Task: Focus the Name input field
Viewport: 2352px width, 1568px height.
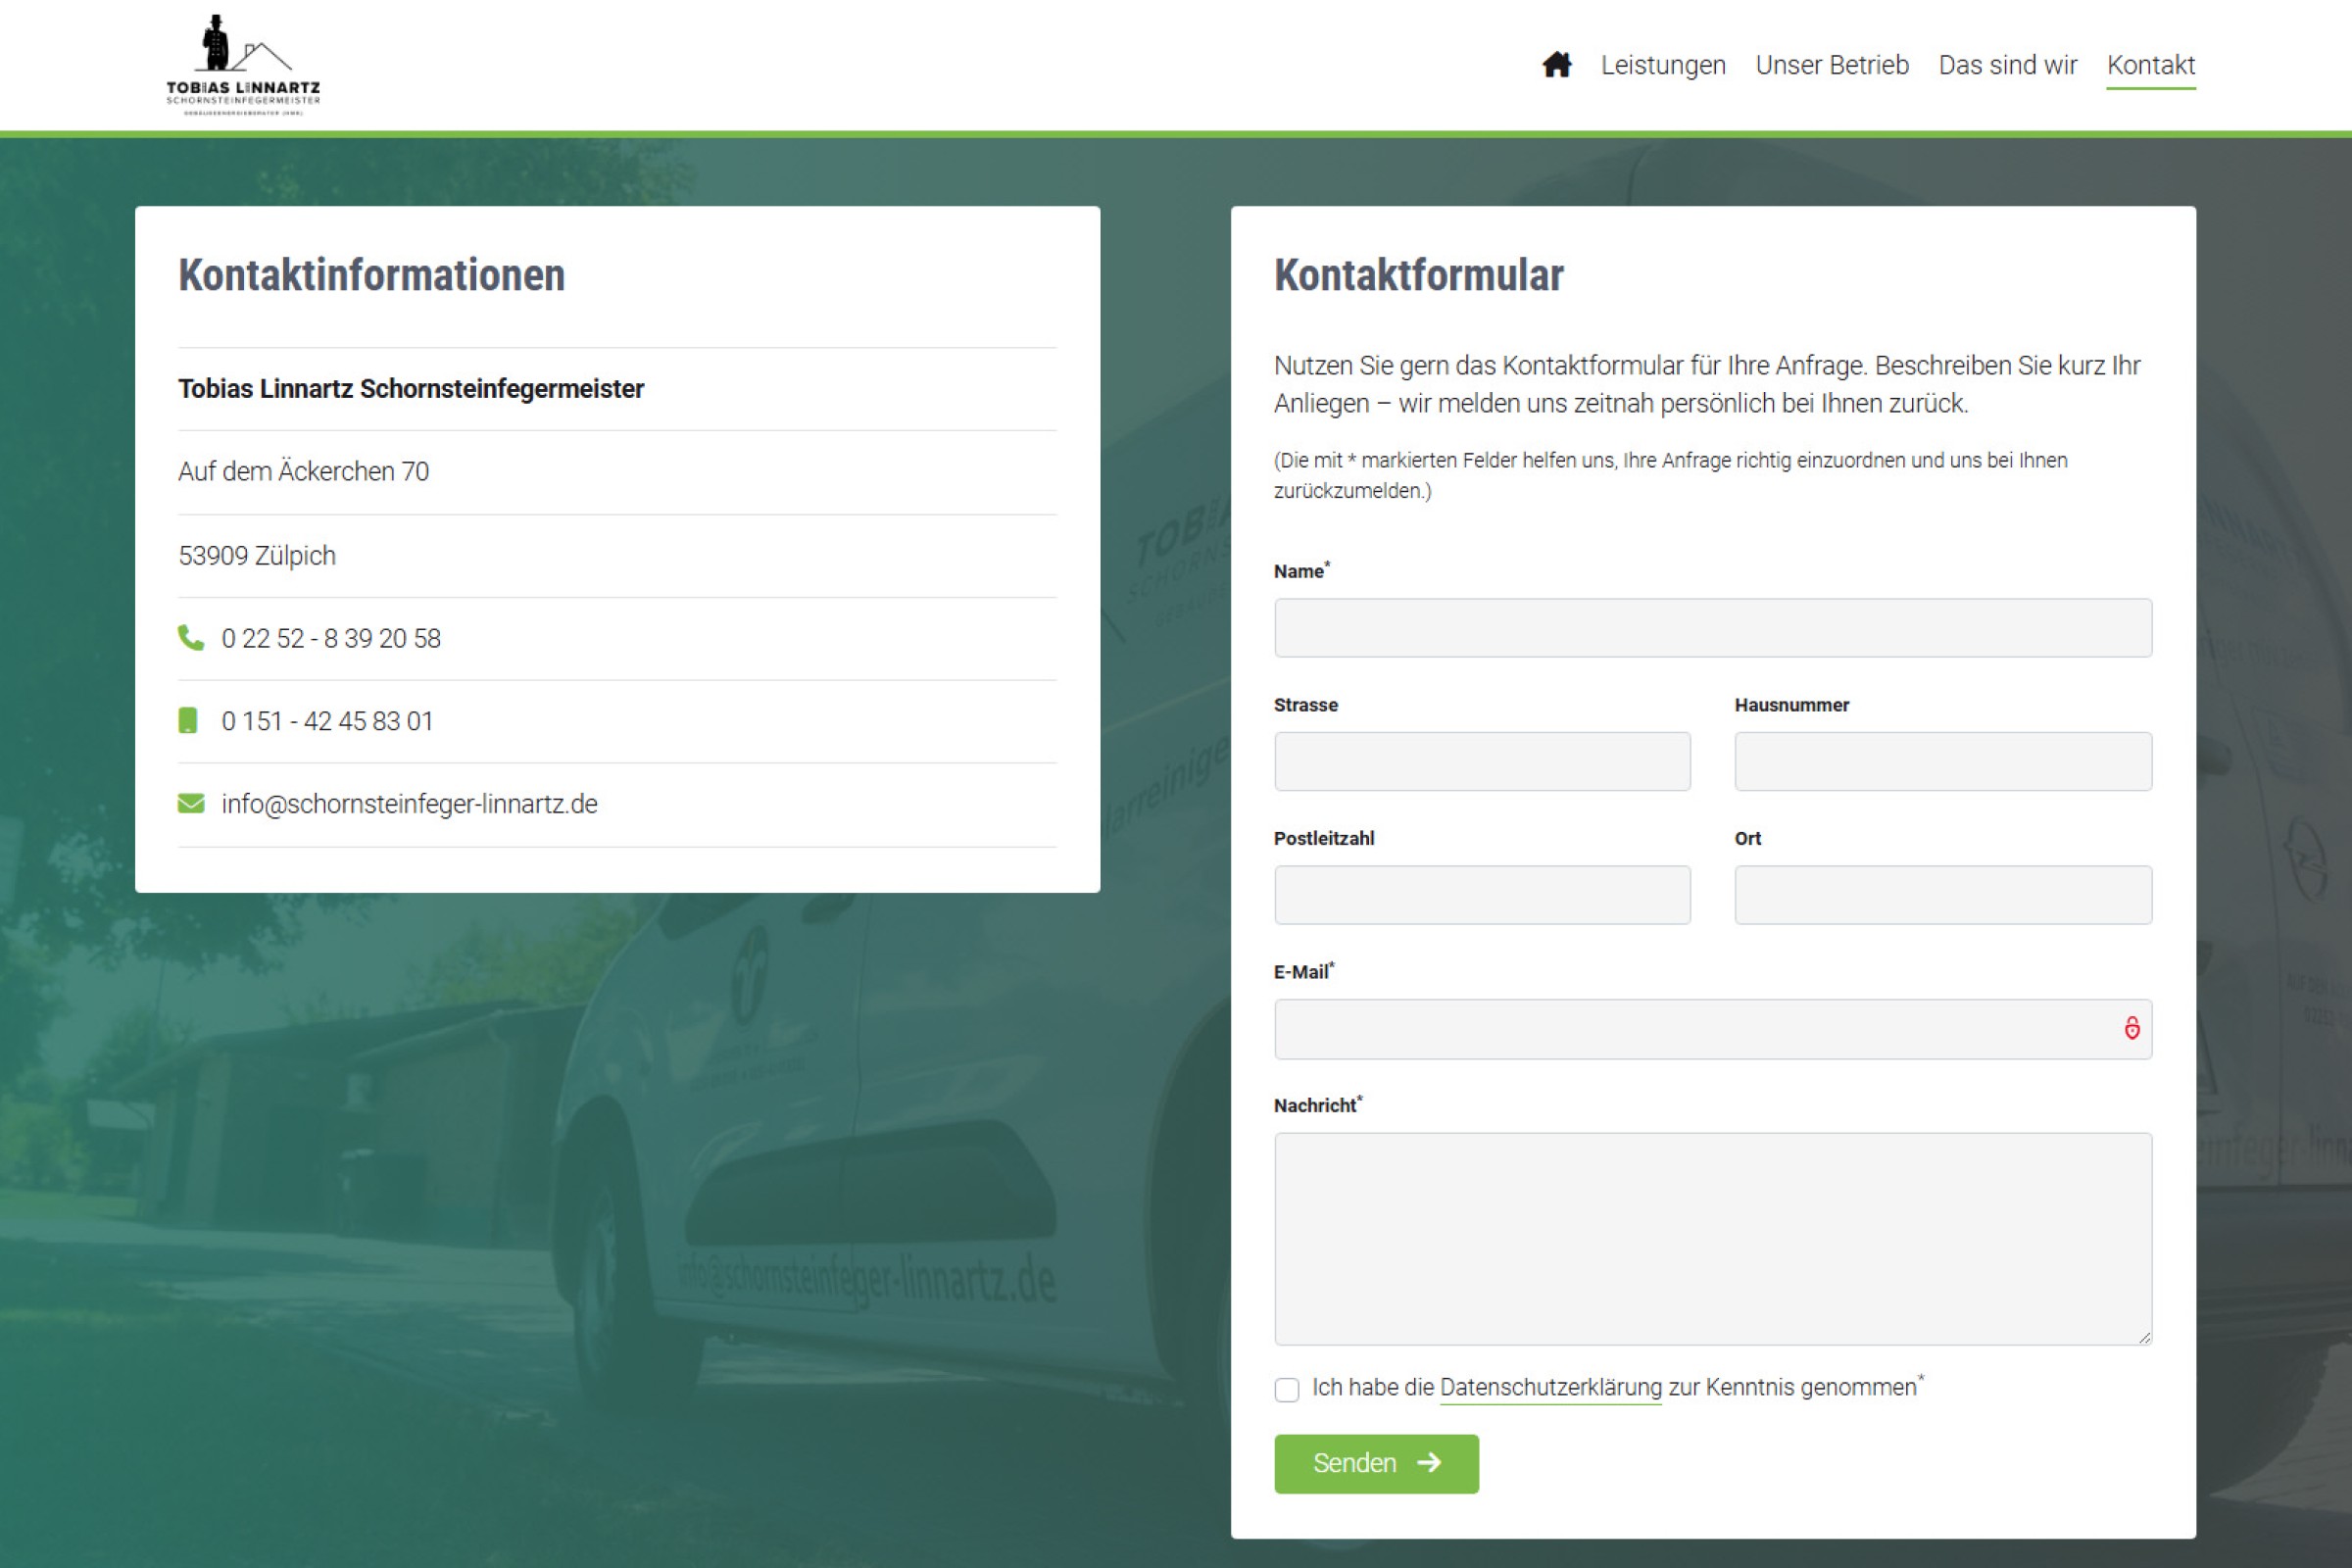Action: click(1712, 628)
